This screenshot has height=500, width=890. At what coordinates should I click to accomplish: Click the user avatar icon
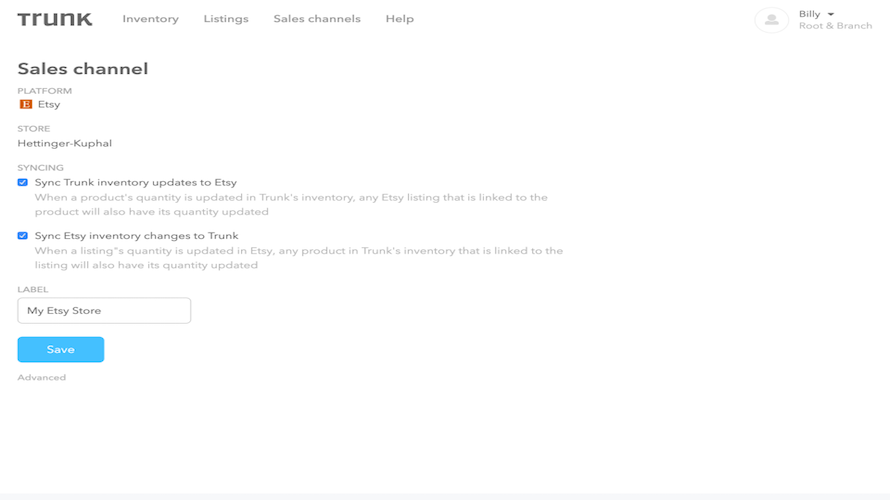771,20
